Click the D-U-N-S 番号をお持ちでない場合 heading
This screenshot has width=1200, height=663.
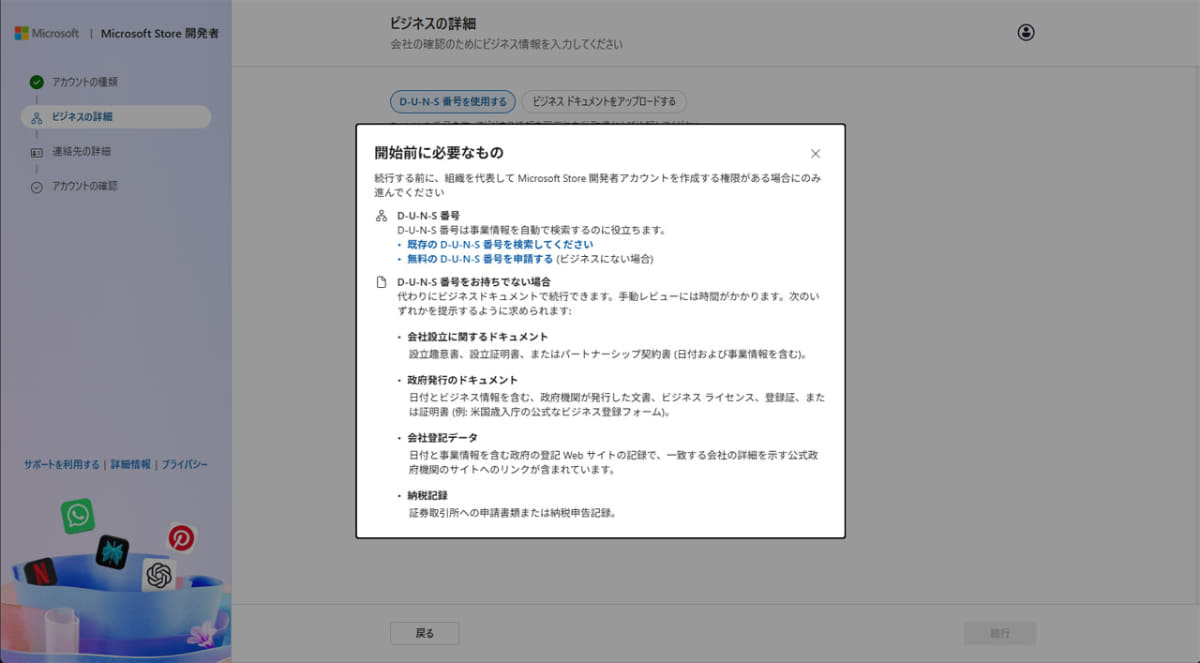coord(474,282)
